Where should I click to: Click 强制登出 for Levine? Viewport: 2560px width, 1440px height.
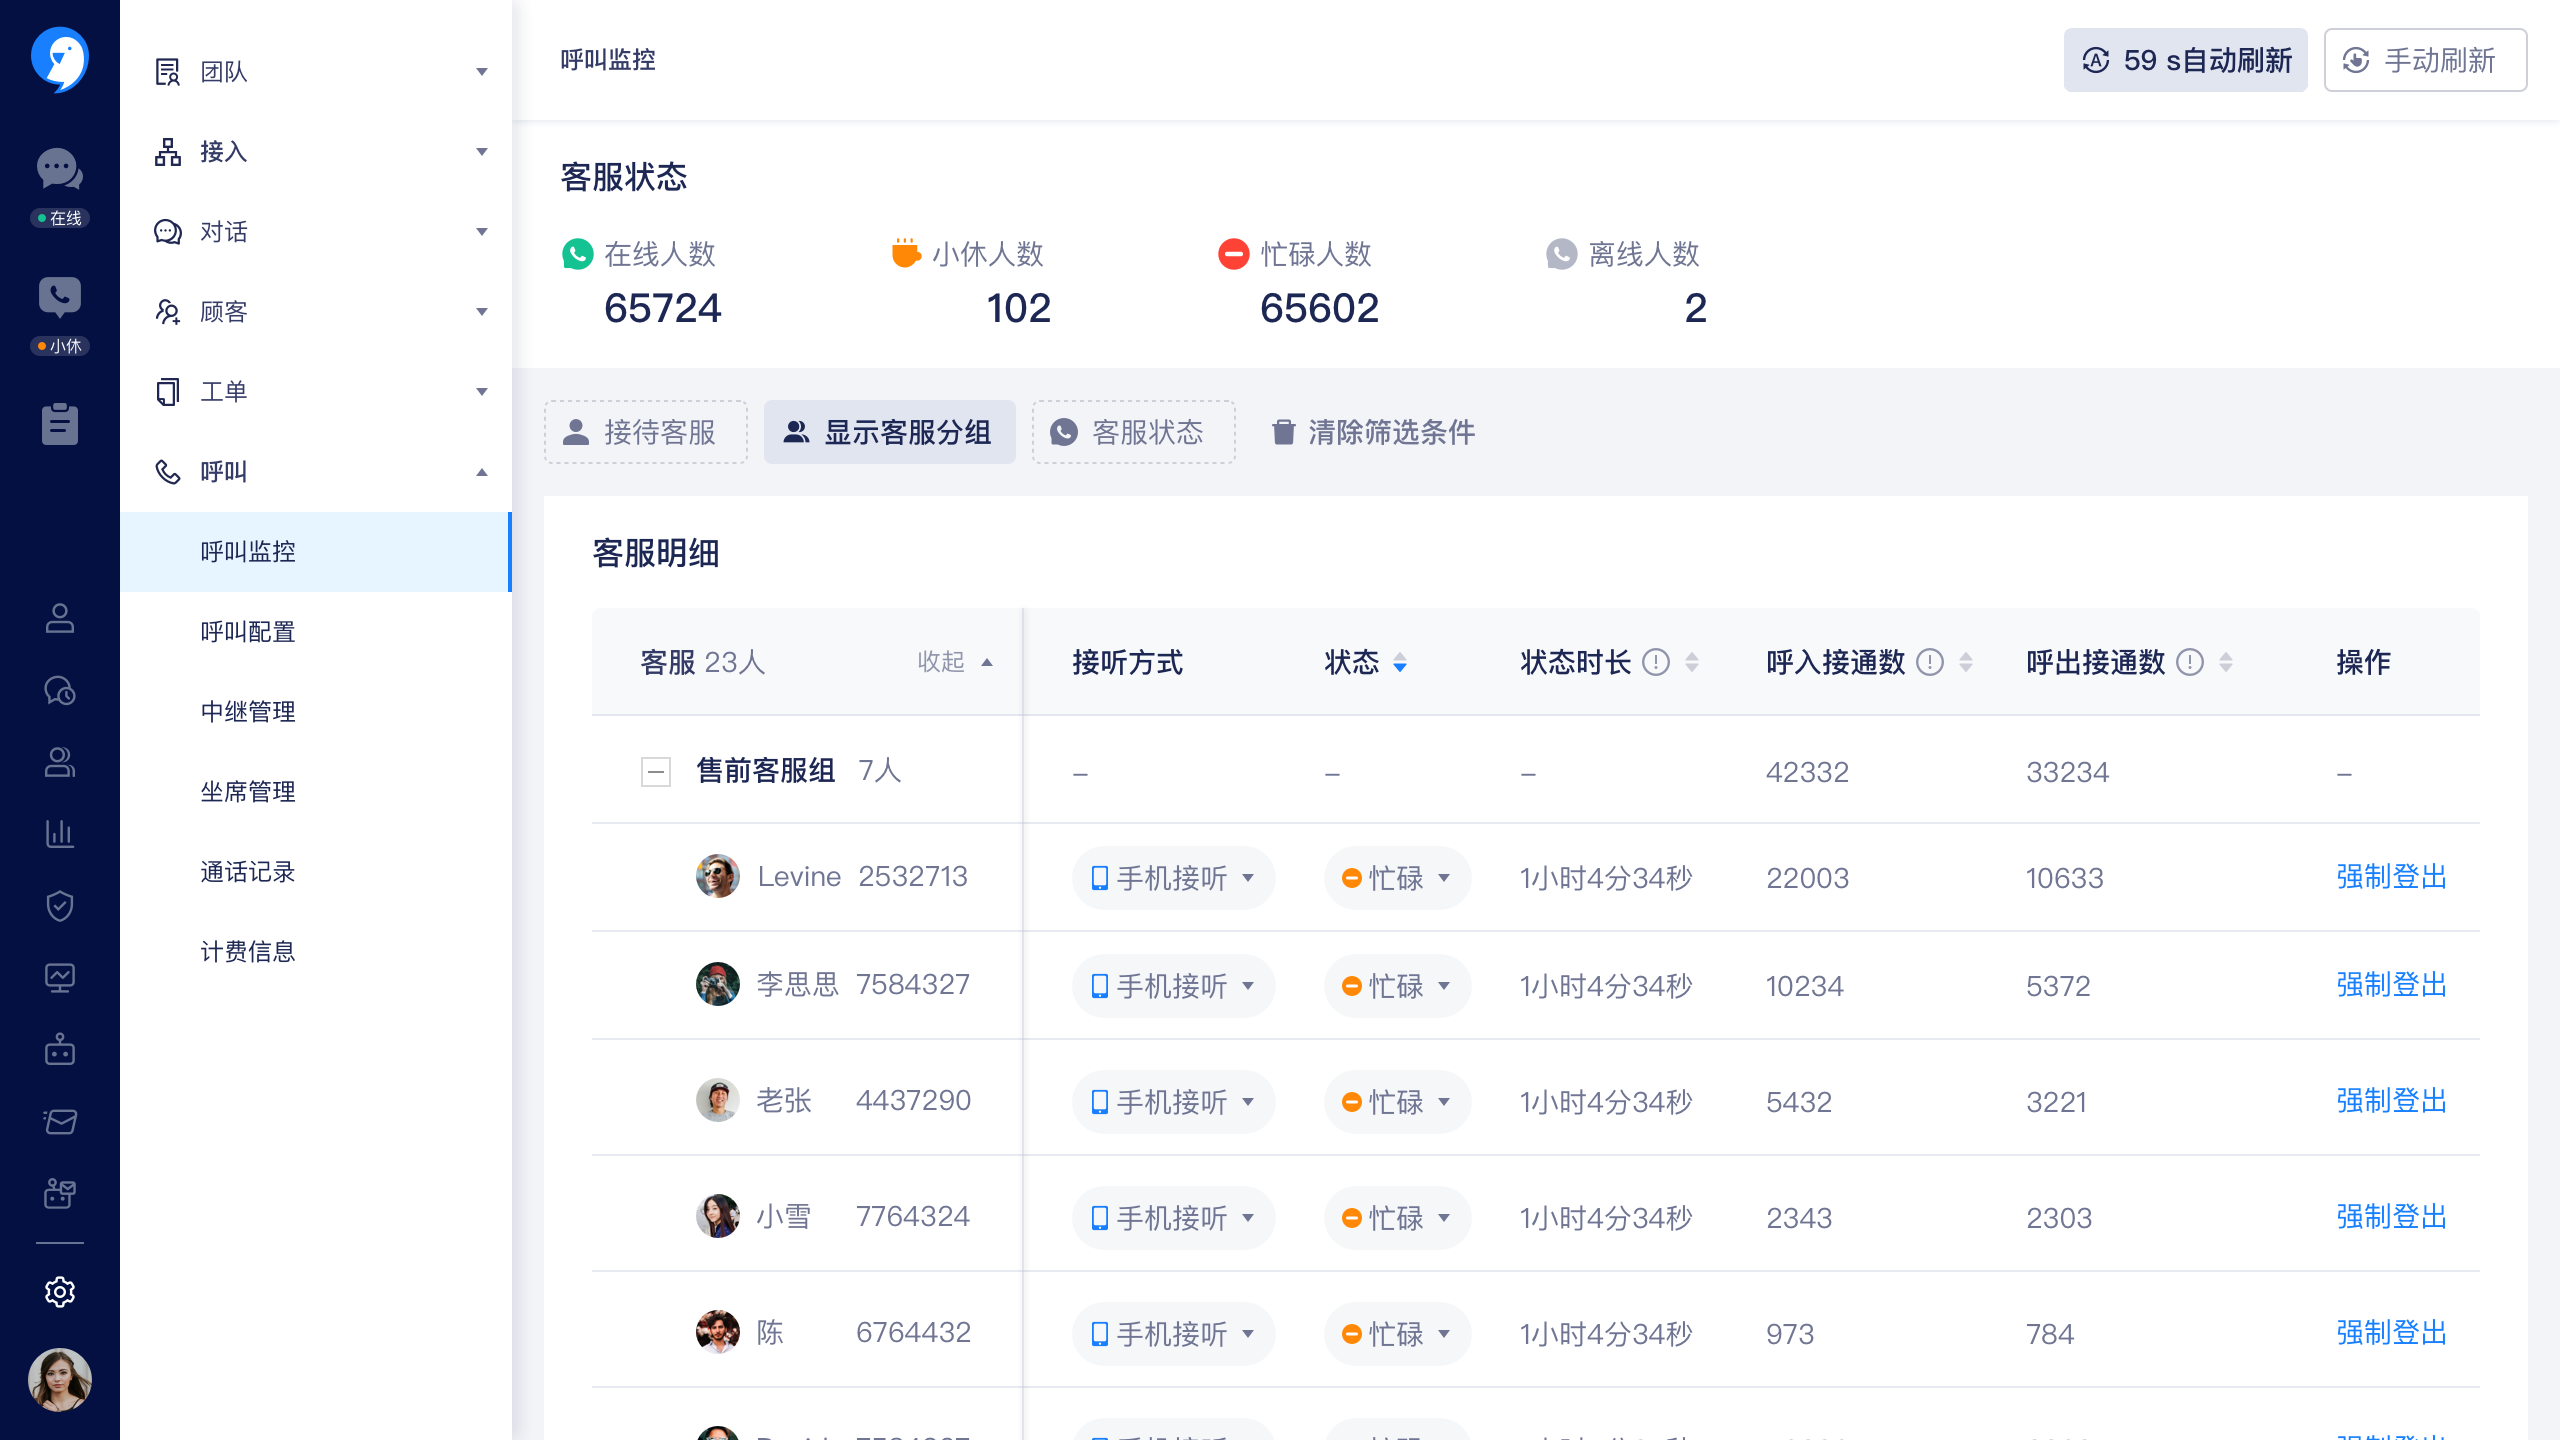[2391, 877]
